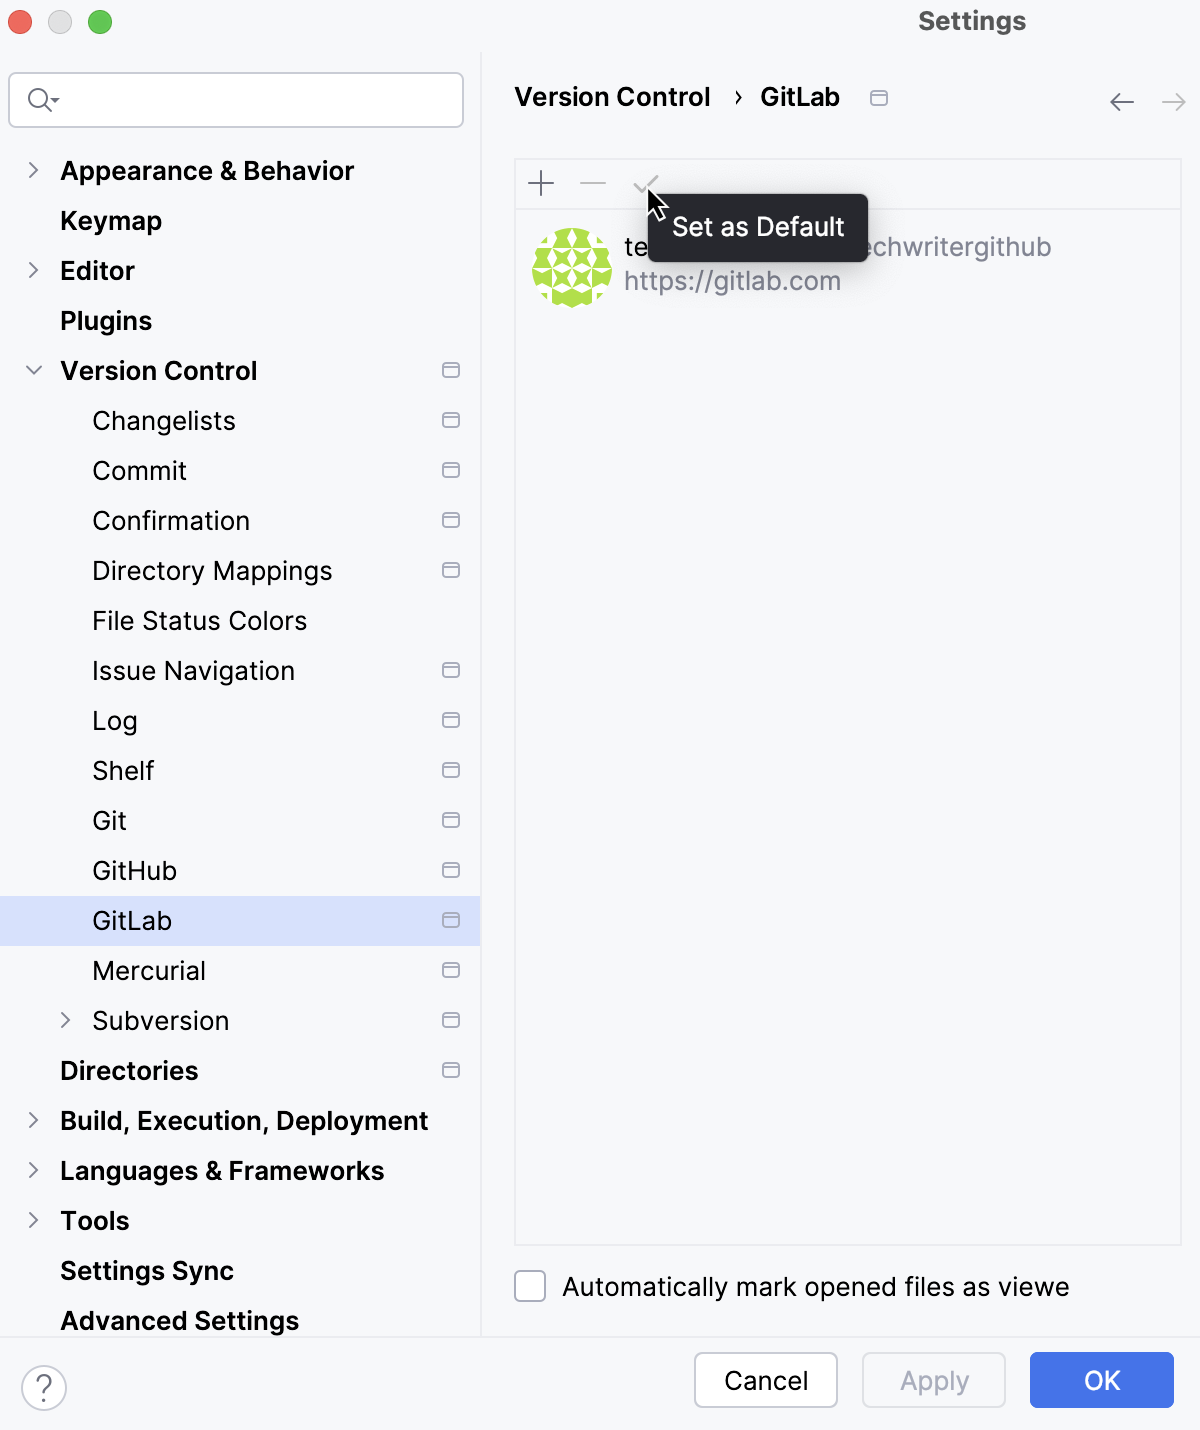Click the small page icon next to Version Control
This screenshot has width=1200, height=1430.
tap(451, 370)
